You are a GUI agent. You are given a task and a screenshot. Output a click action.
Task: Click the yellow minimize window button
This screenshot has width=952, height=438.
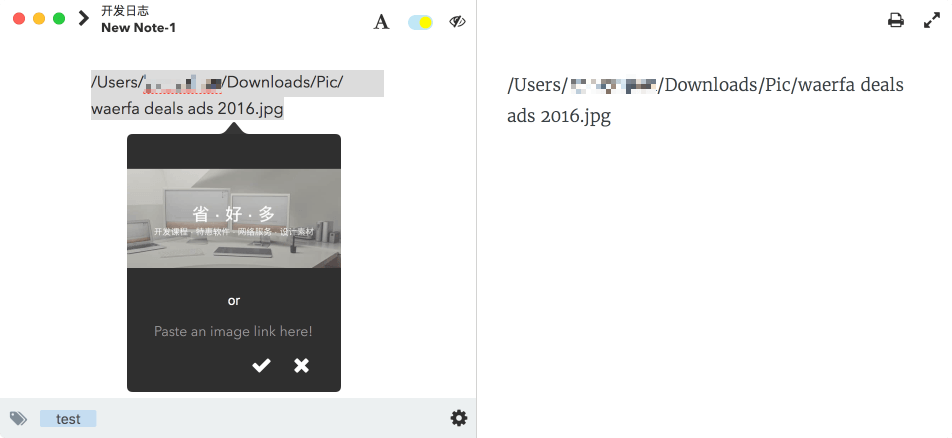(x=39, y=18)
